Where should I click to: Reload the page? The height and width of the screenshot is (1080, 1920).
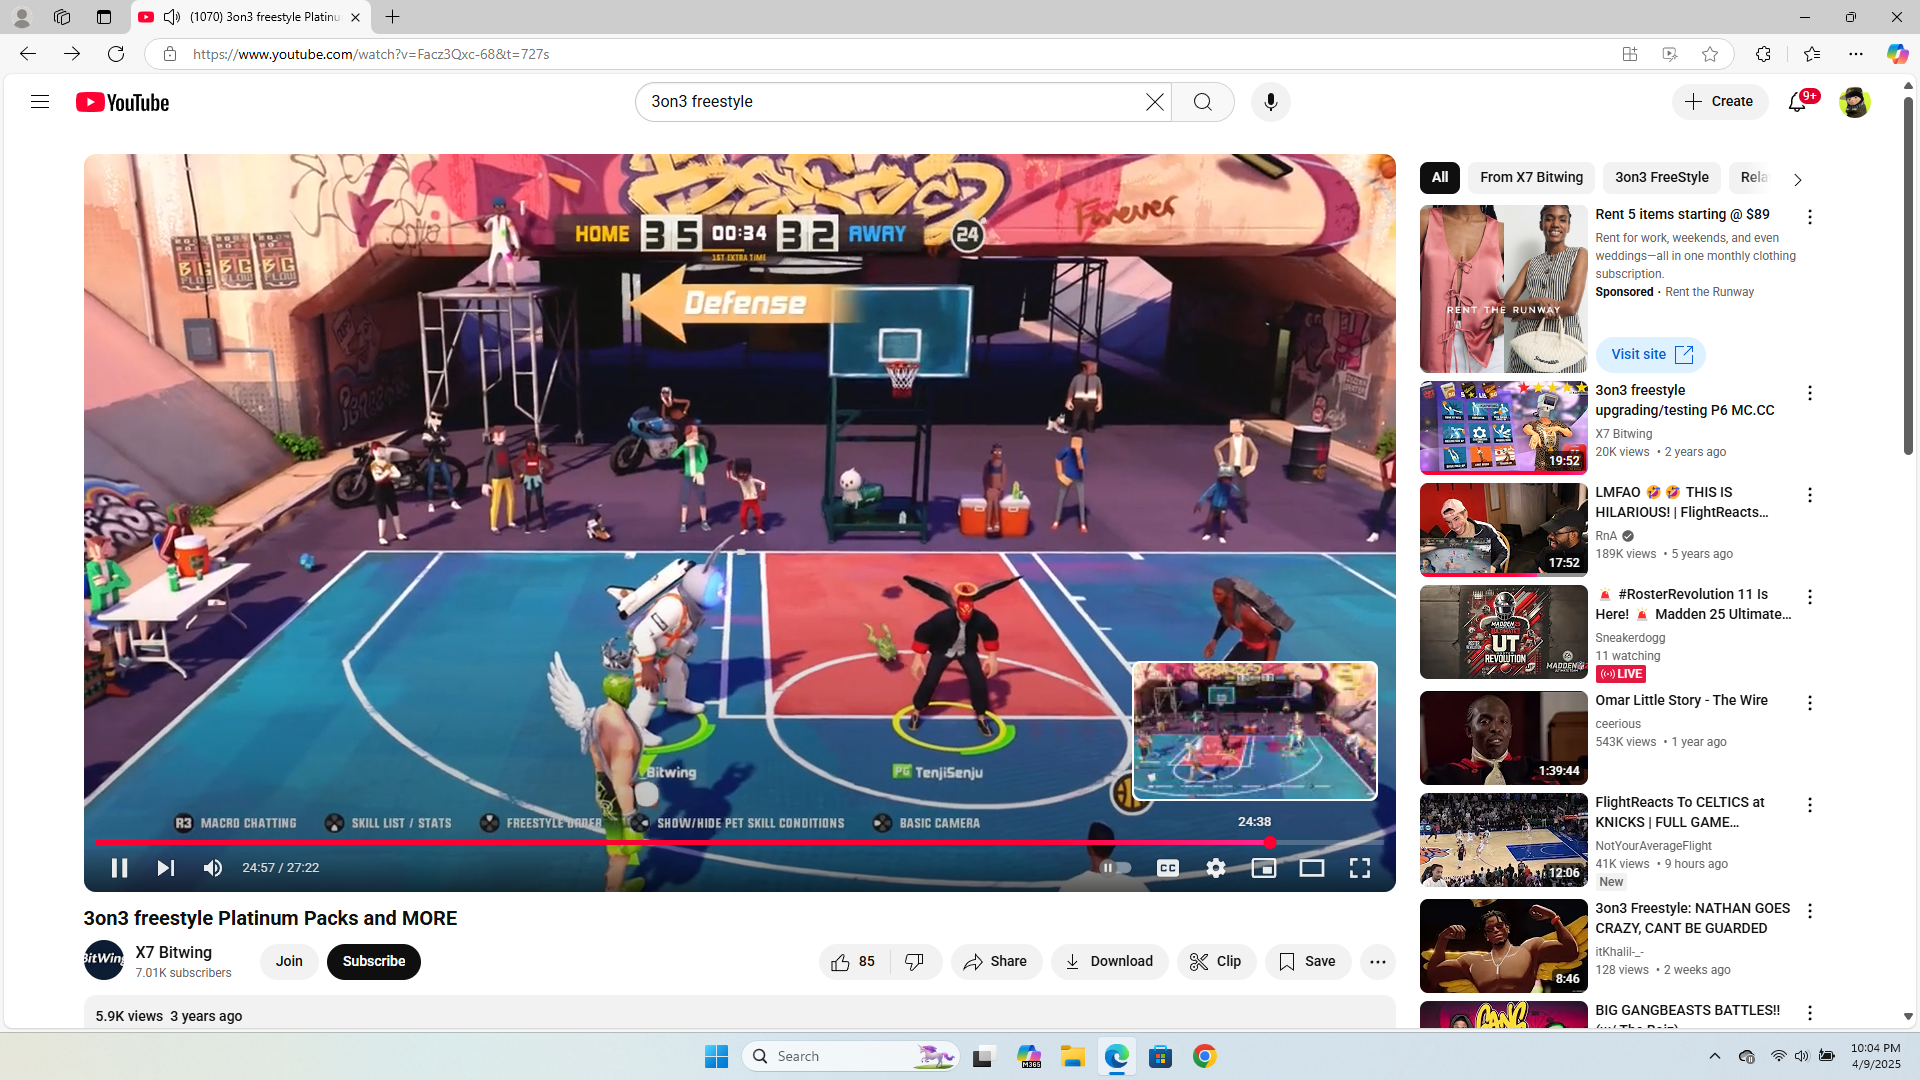click(x=116, y=54)
